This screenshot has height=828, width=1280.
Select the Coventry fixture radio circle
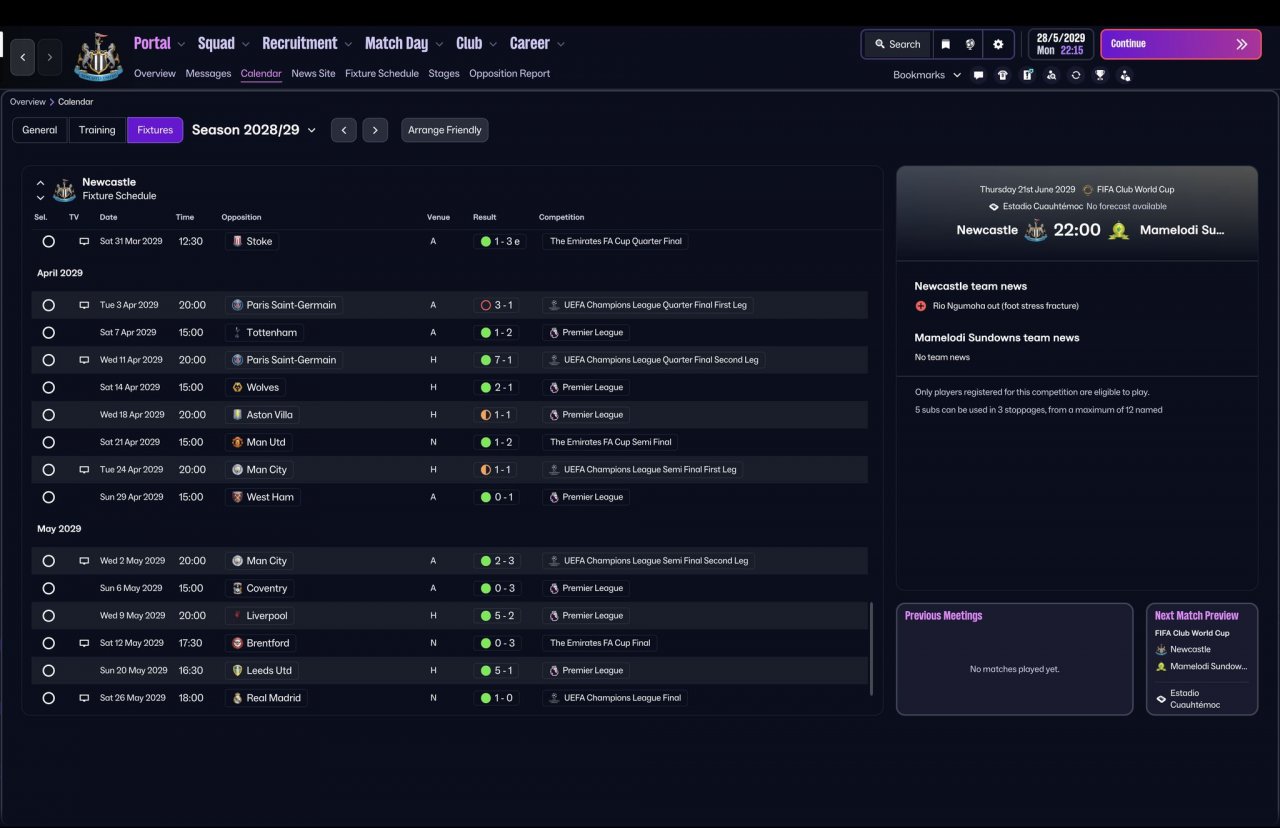[48, 588]
